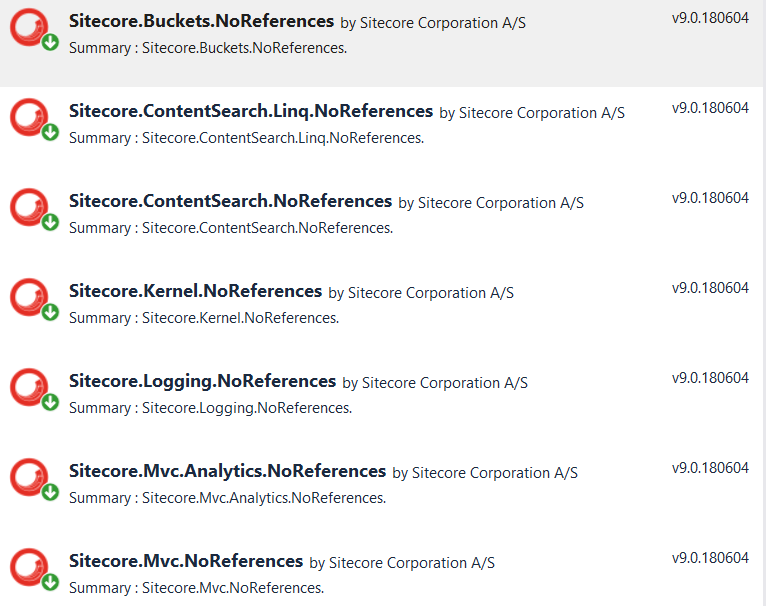Click version number beside Sitecore.Mvc.NoReferences

coord(710,558)
